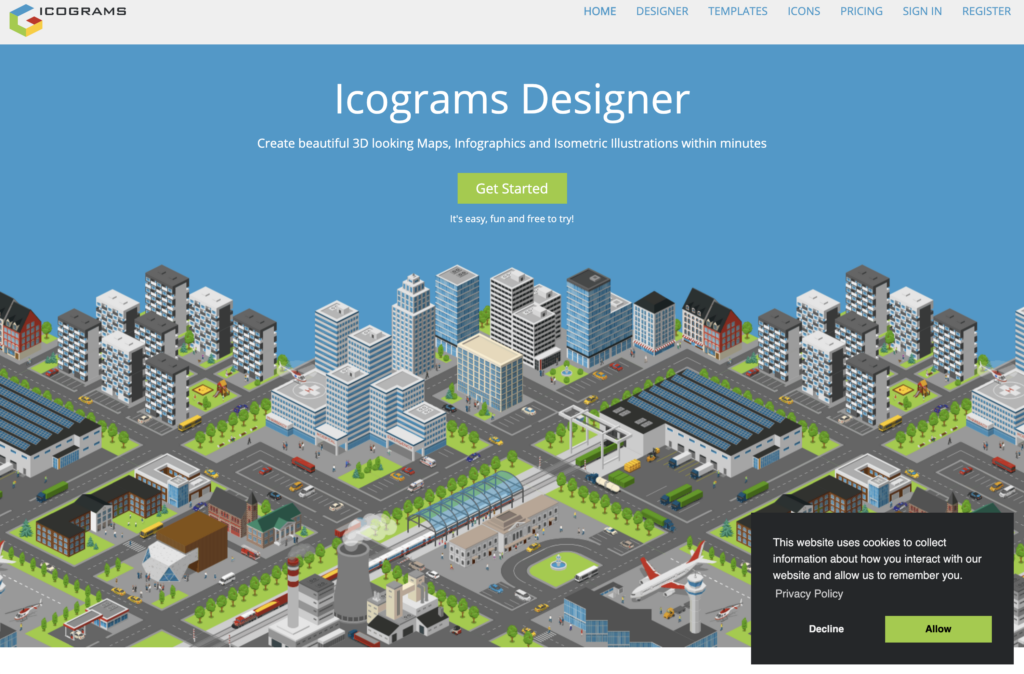Viewport: 1024px width, 674px height.
Task: View the PRICING page
Action: 861,12
